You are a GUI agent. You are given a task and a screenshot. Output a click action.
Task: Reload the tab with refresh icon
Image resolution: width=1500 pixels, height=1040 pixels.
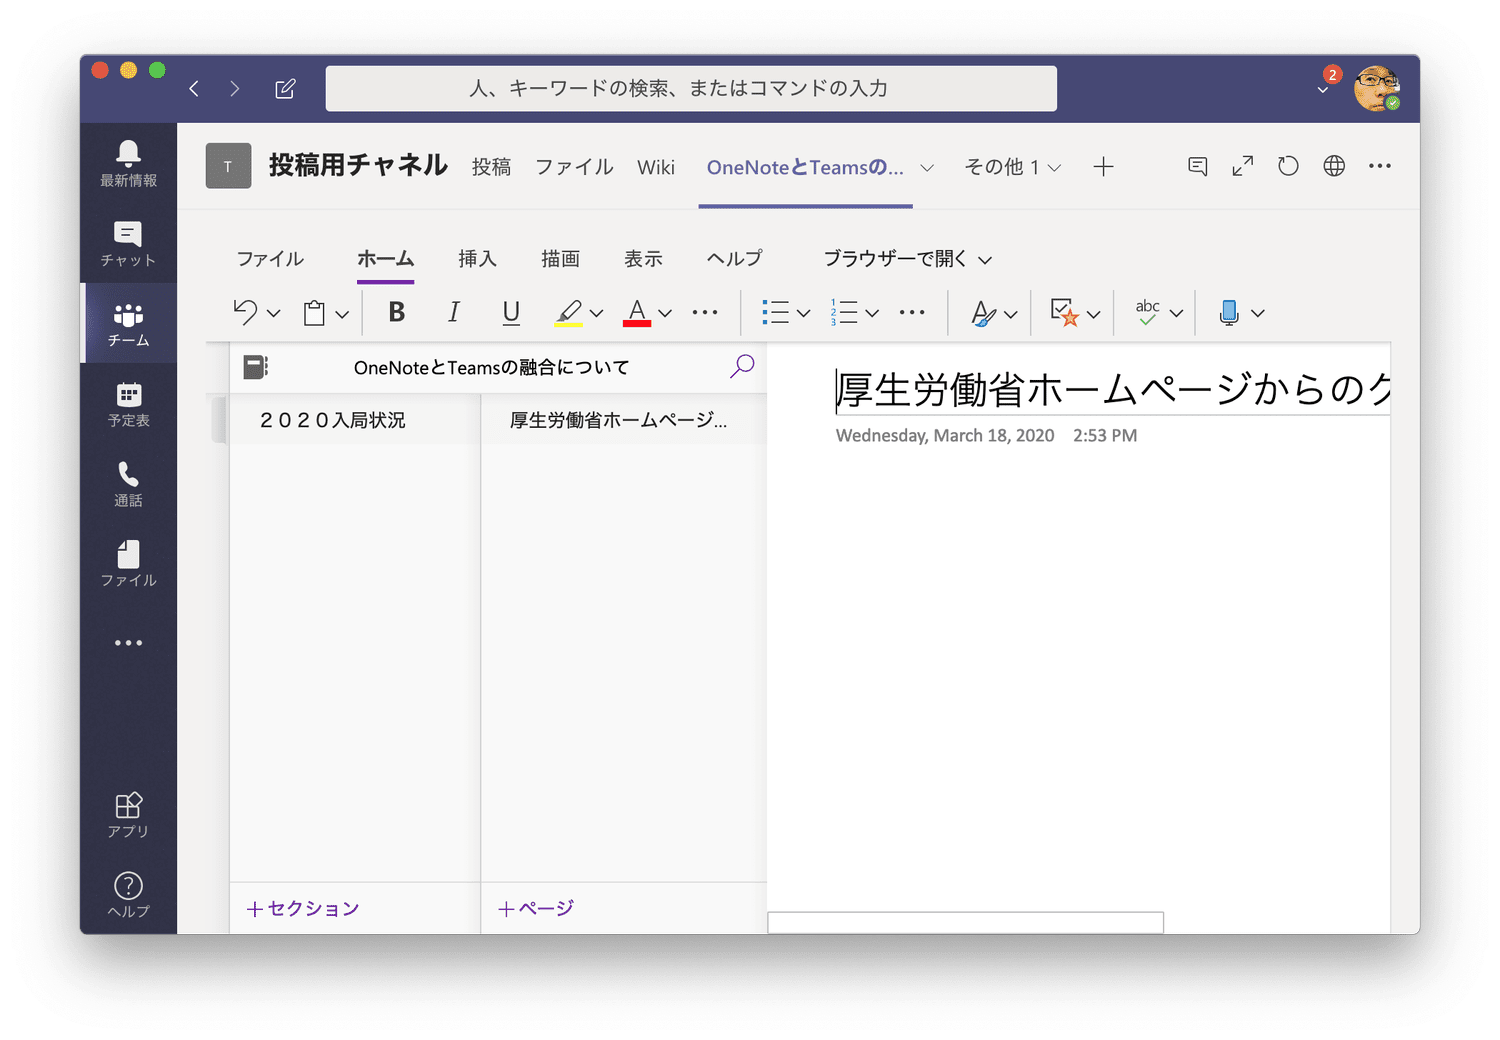coord(1288,167)
